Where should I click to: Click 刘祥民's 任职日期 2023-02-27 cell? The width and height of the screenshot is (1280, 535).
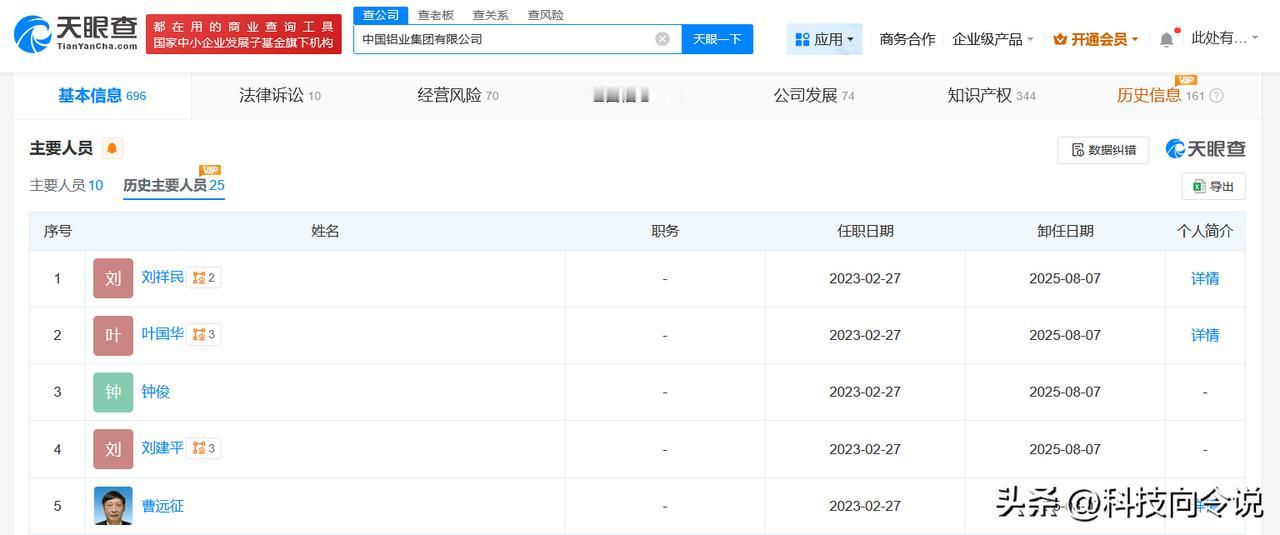pyautogui.click(x=865, y=278)
